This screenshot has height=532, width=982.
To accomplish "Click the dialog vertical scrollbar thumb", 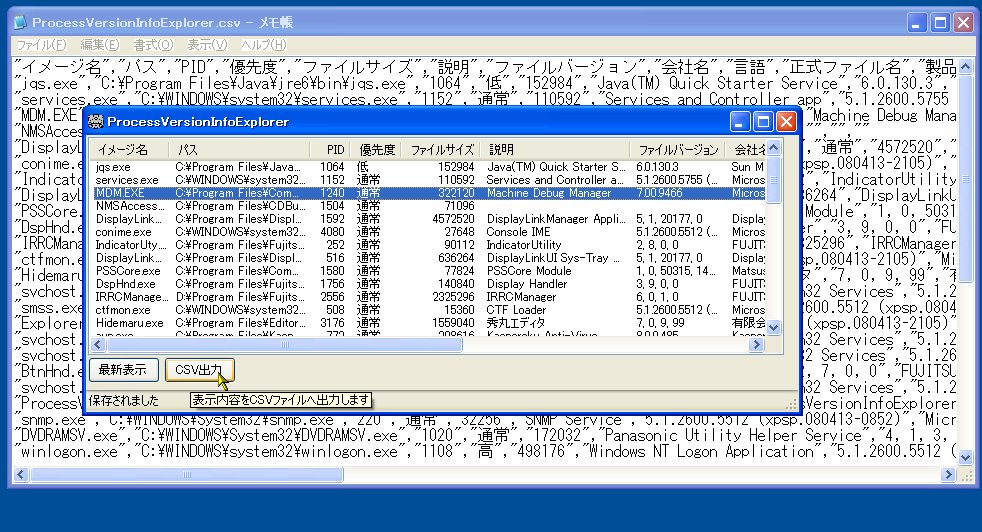I will (x=773, y=180).
